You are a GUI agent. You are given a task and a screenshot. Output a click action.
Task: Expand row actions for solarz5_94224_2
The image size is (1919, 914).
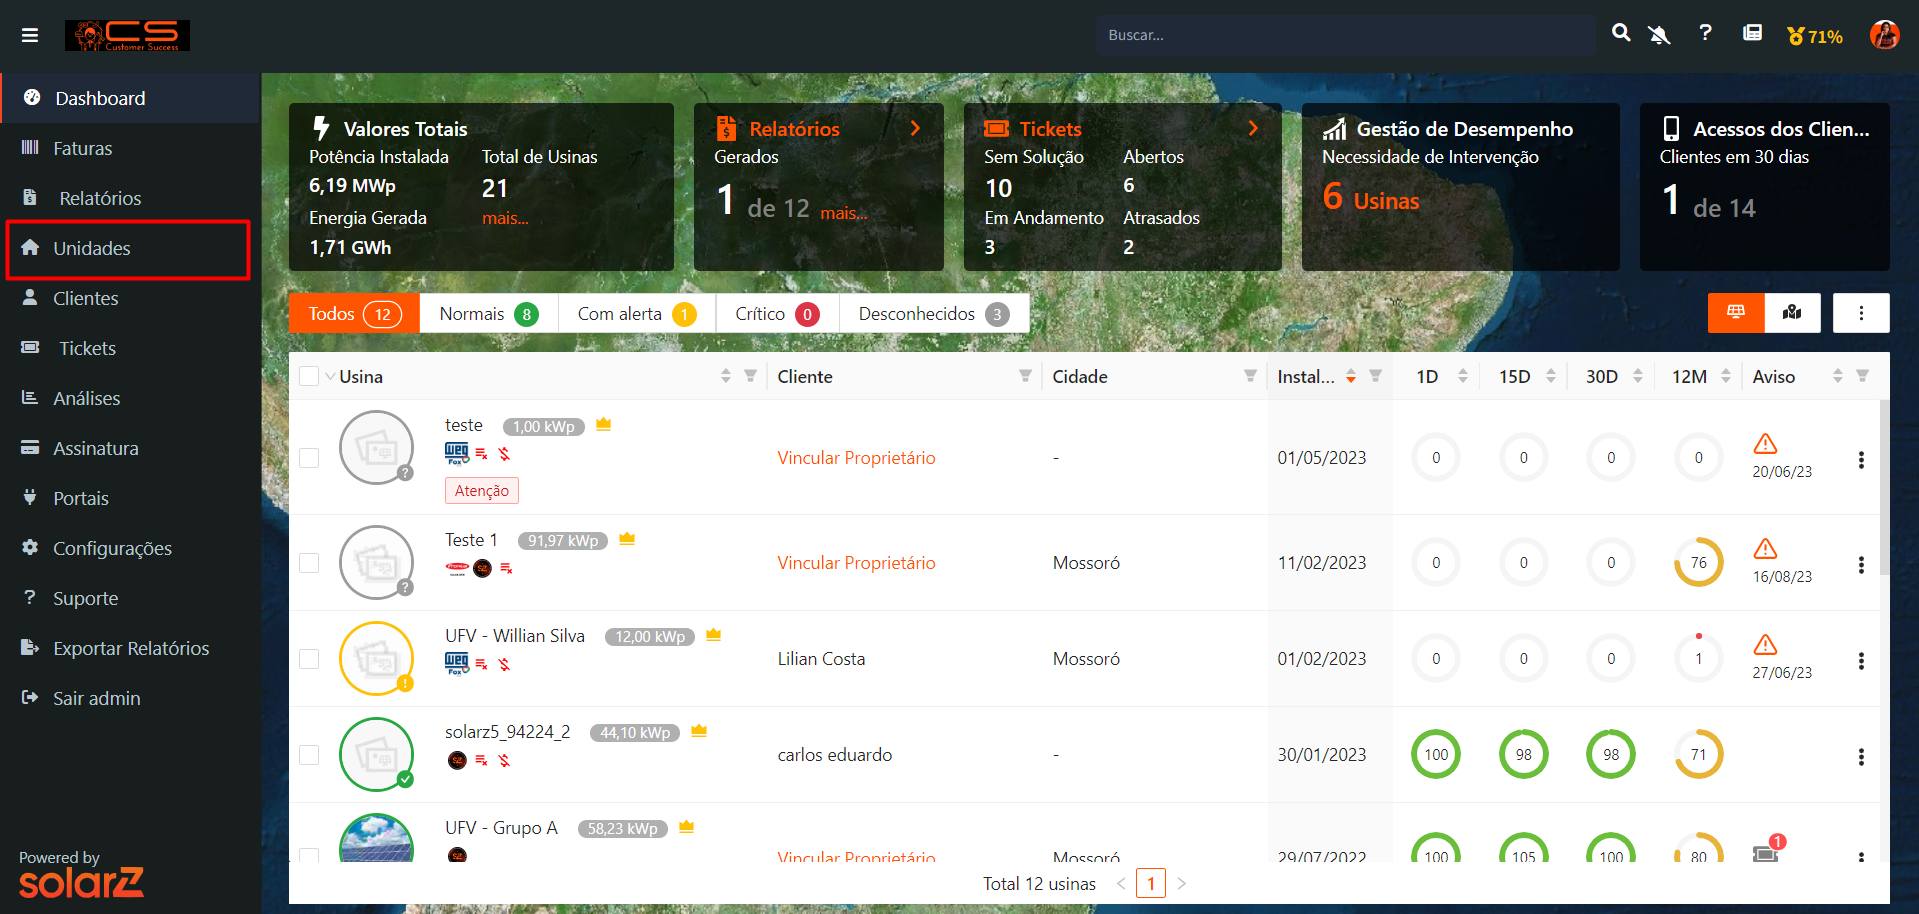tap(1860, 757)
